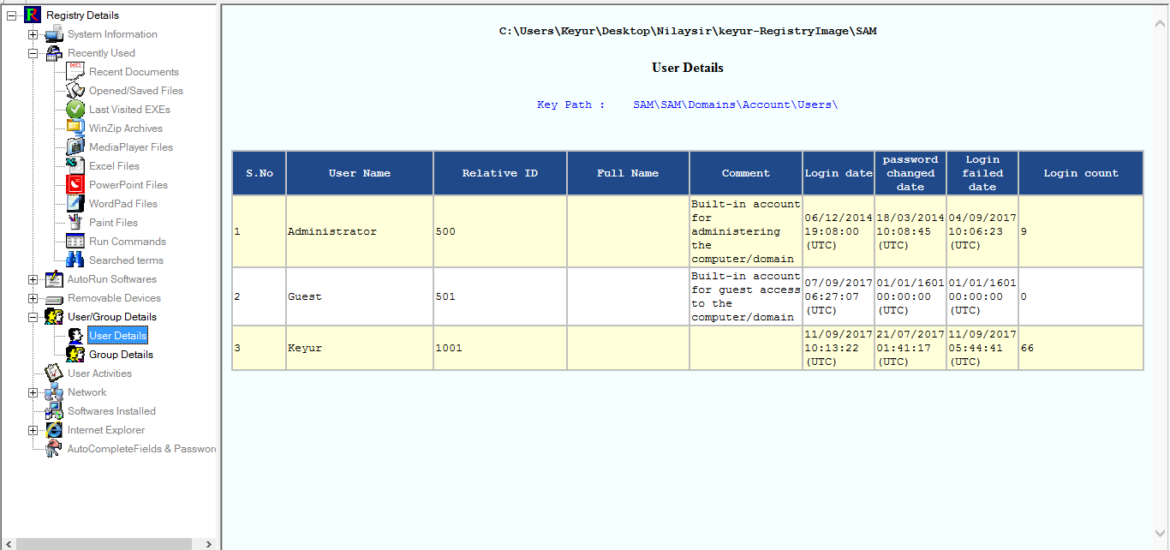Viewport: 1170px width, 550px height.
Task: Click the Login count column header
Action: pyautogui.click(x=1080, y=173)
